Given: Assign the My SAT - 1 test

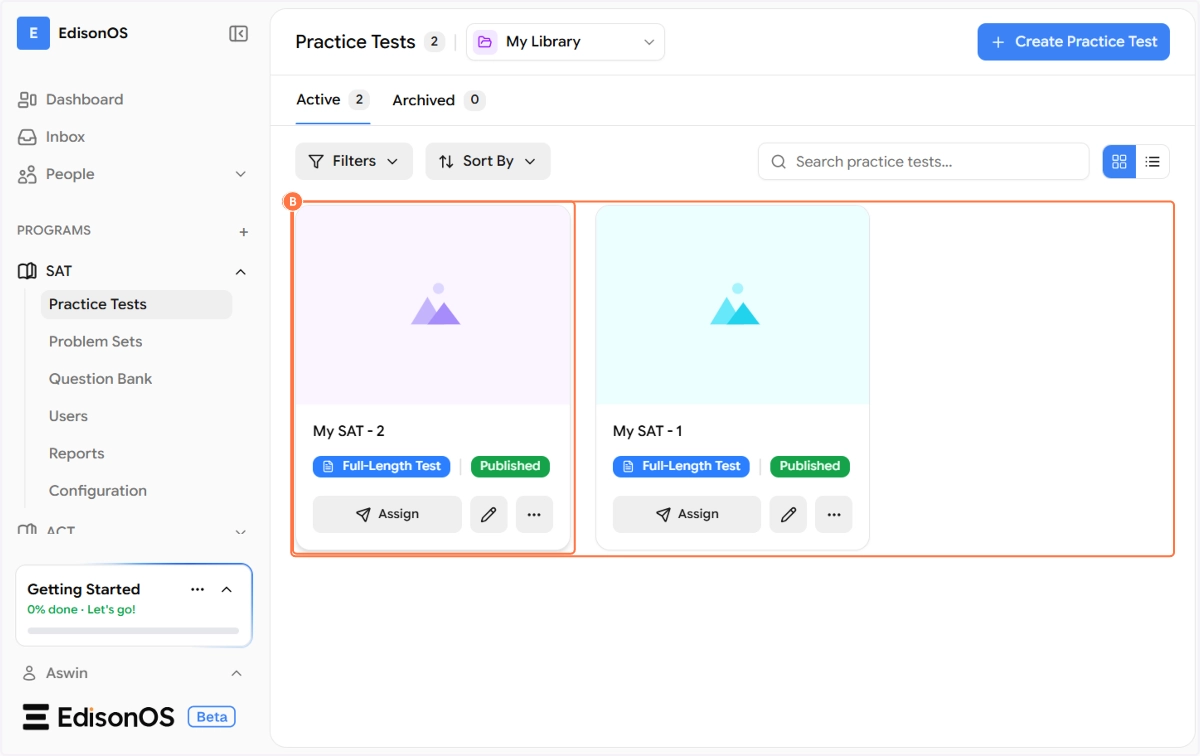Looking at the screenshot, I should coord(687,514).
